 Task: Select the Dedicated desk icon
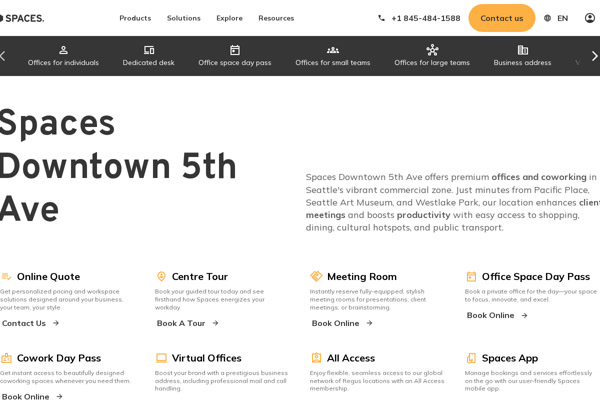148,50
